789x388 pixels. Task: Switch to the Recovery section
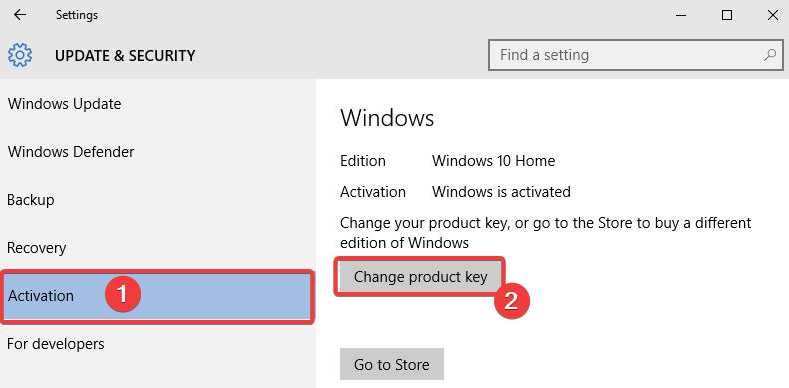(36, 248)
